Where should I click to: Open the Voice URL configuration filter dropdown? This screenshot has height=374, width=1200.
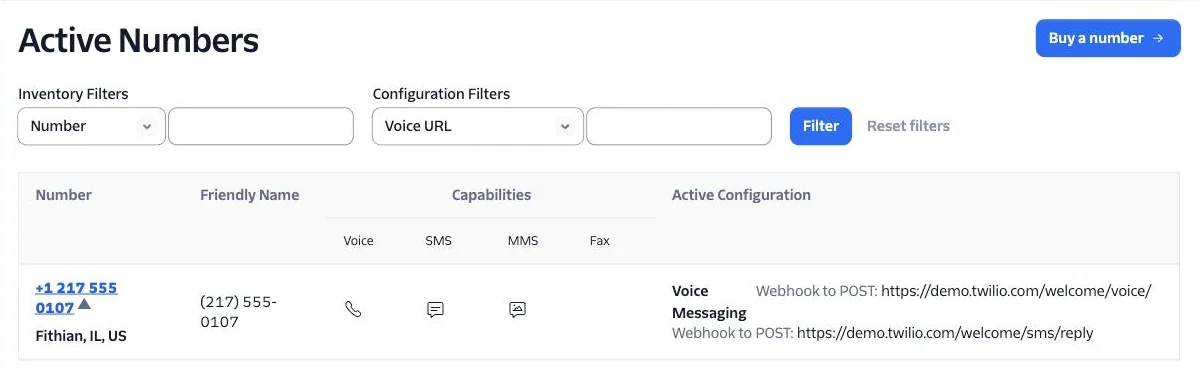tap(478, 126)
